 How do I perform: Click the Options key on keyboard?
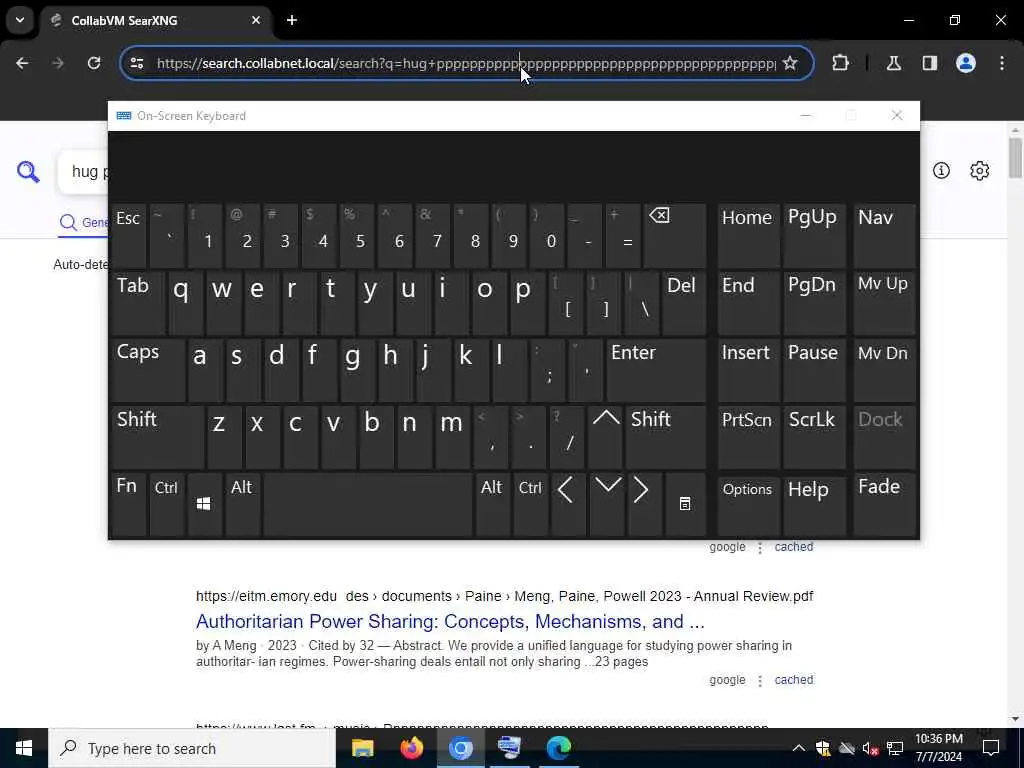pyautogui.click(x=748, y=505)
